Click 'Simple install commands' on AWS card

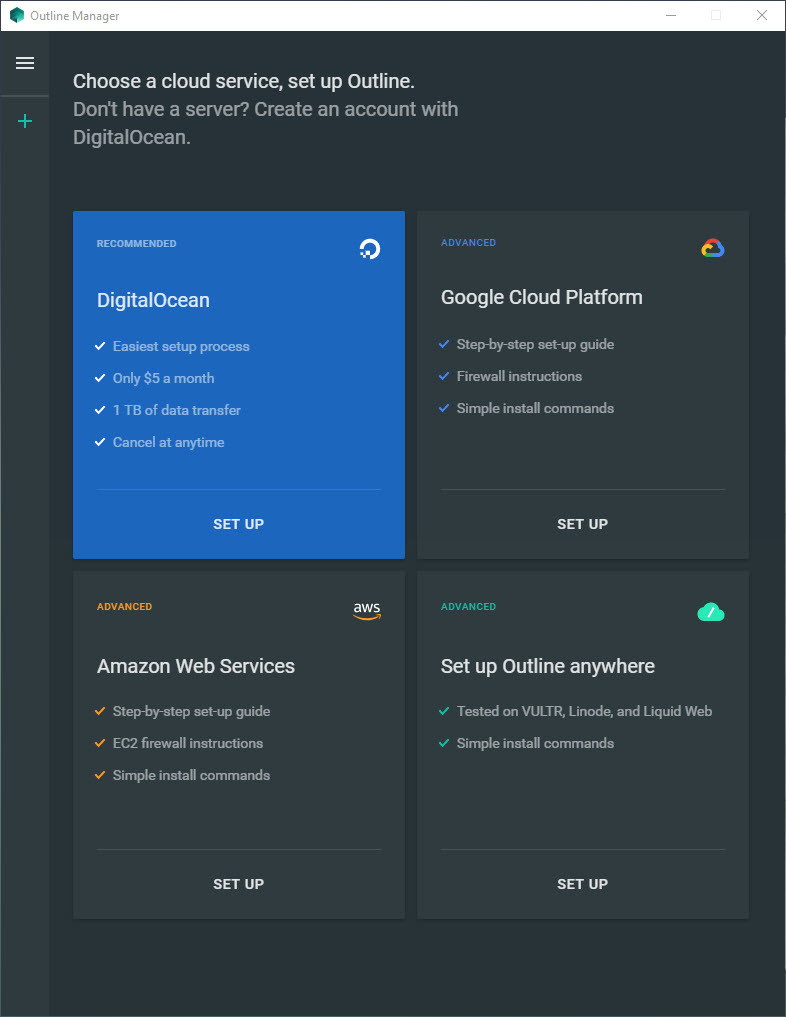[191, 775]
